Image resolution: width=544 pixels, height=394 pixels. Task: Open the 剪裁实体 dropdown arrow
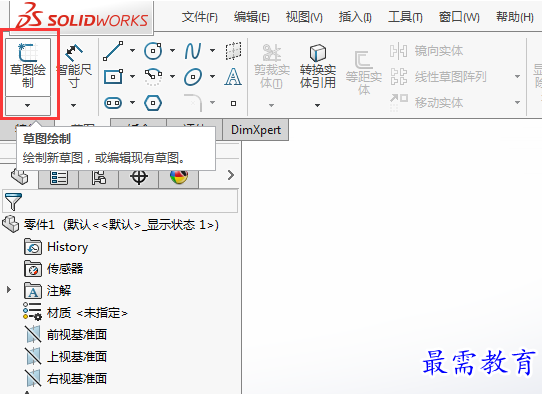point(272,105)
